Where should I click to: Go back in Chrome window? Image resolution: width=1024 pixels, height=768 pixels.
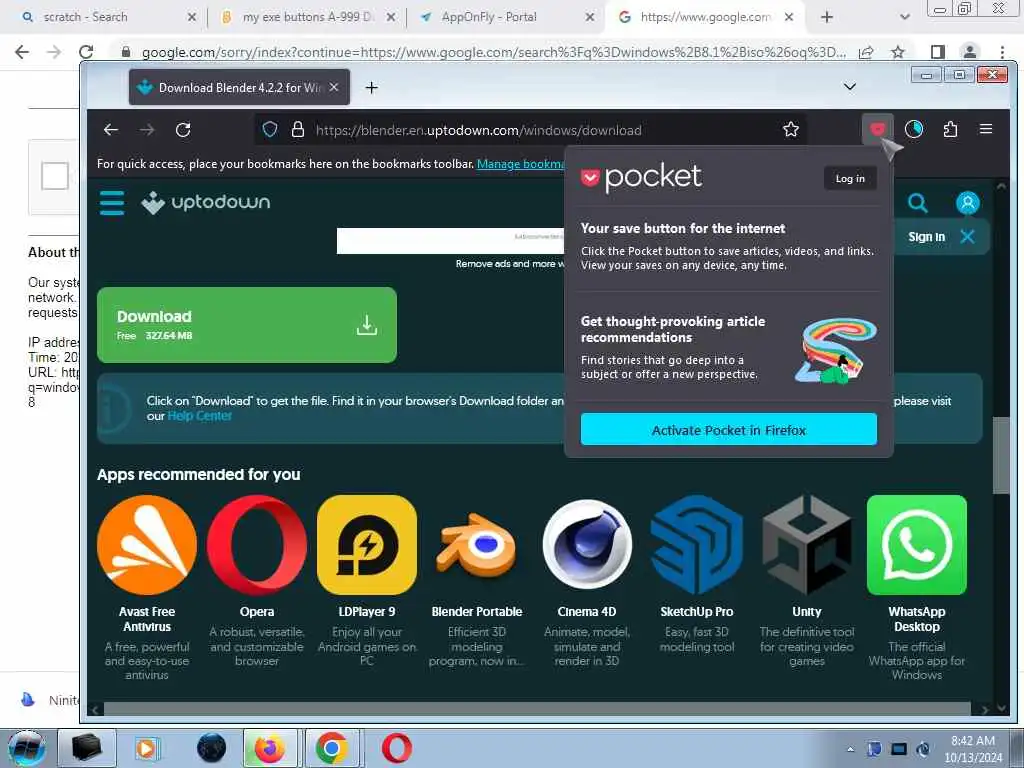tap(22, 52)
